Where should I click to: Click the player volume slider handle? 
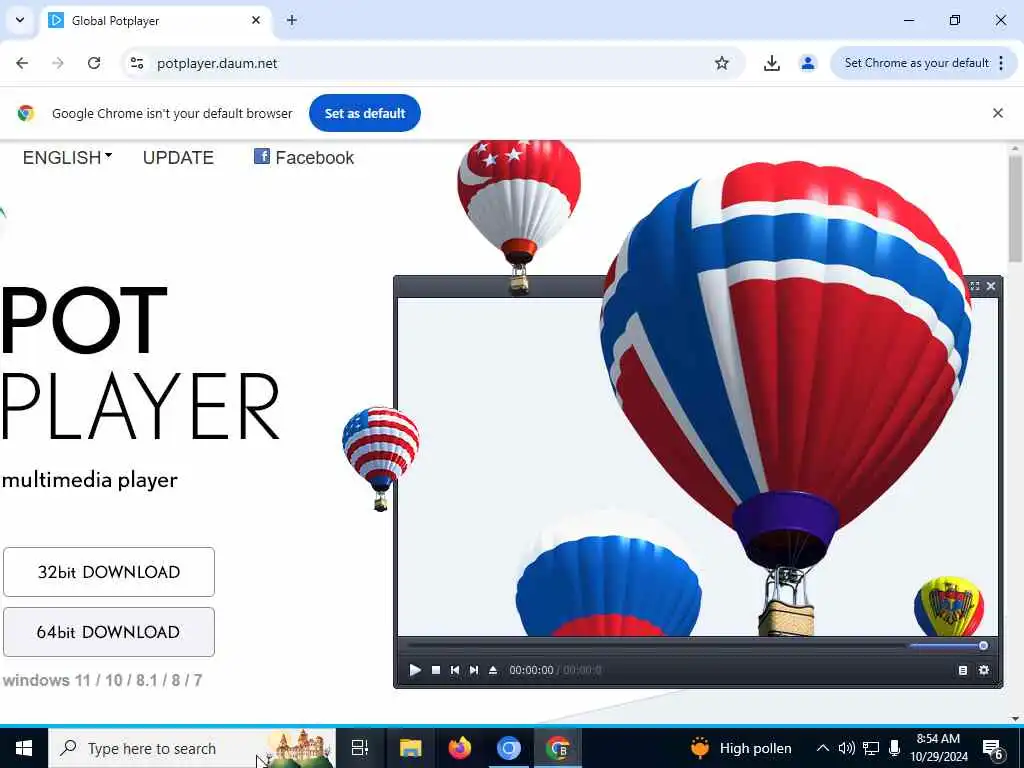984,646
